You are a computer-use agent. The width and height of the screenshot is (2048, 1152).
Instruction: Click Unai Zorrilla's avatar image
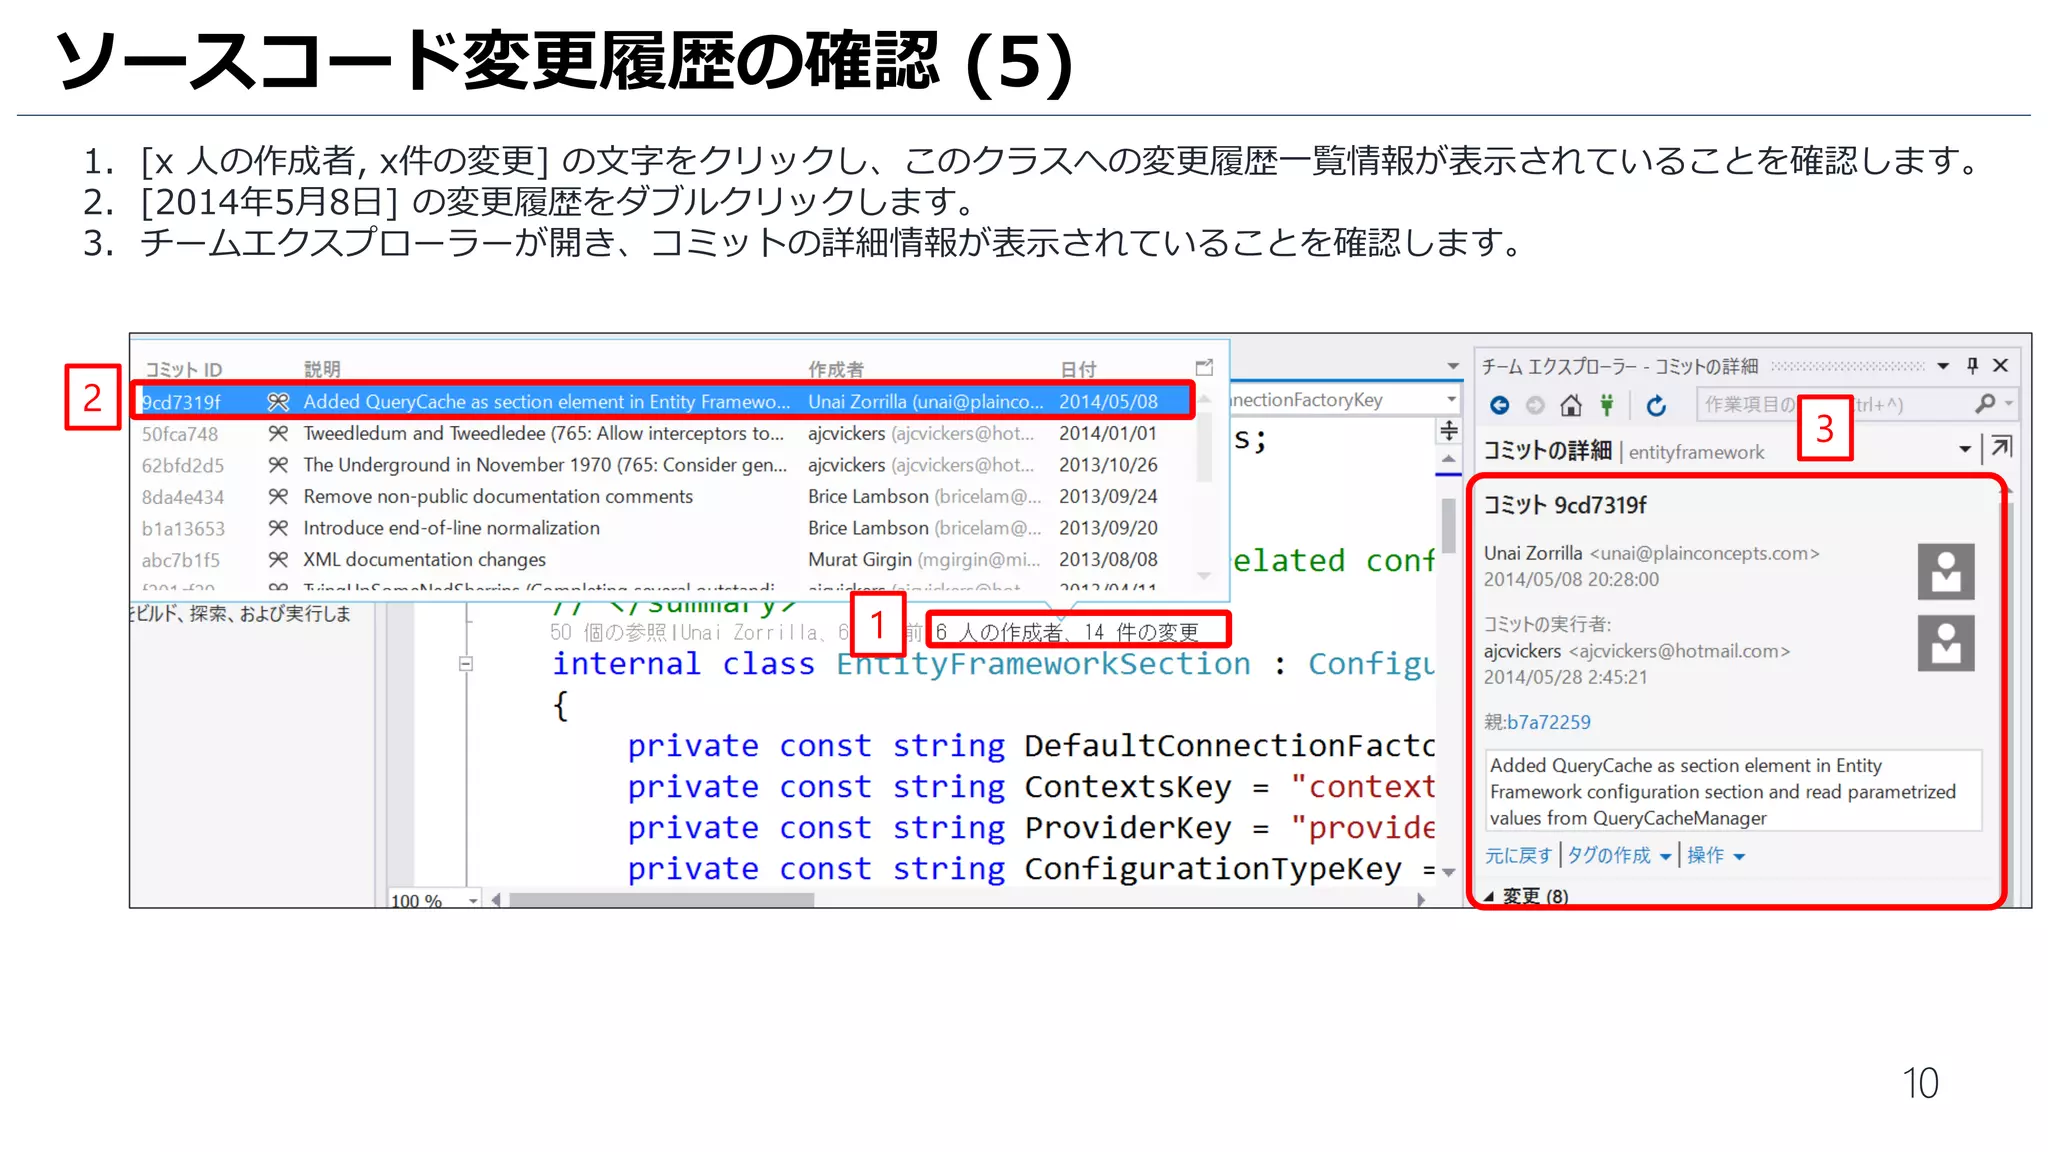[x=1946, y=572]
